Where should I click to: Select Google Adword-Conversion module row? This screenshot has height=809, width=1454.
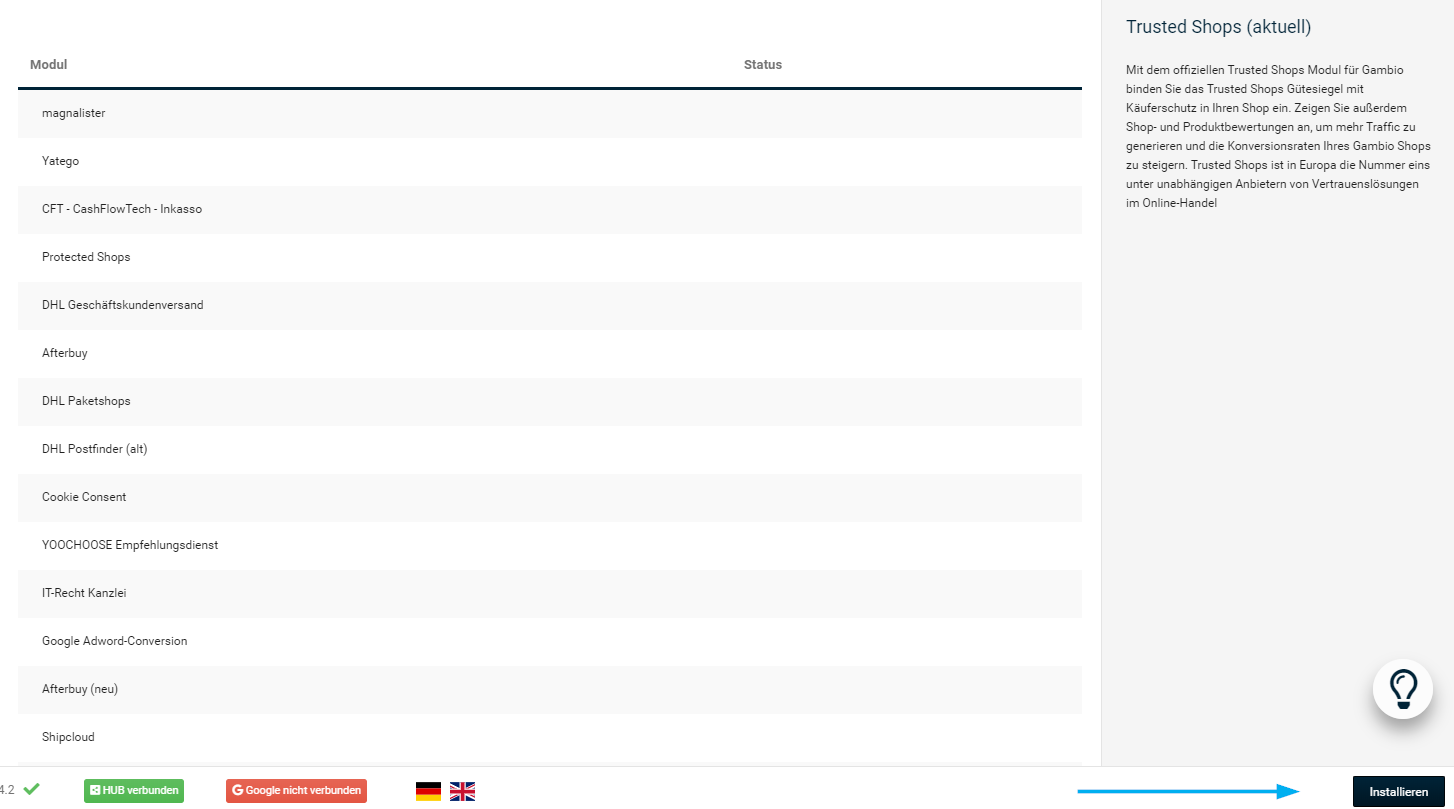point(550,642)
